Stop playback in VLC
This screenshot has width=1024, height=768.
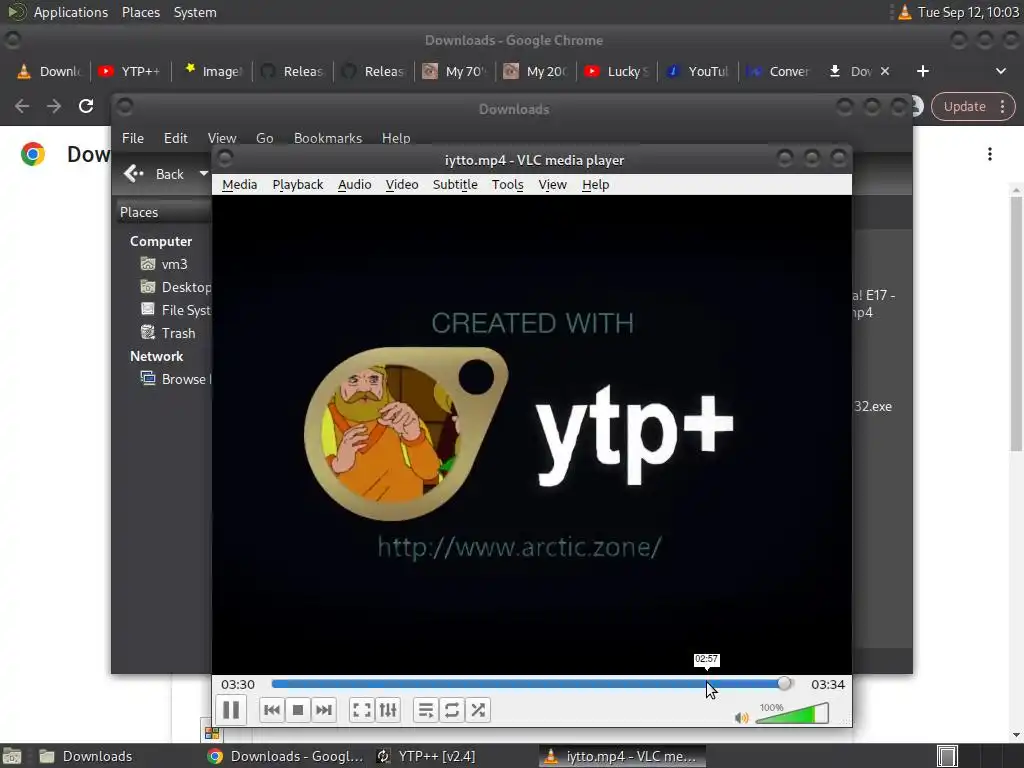pyautogui.click(x=298, y=710)
